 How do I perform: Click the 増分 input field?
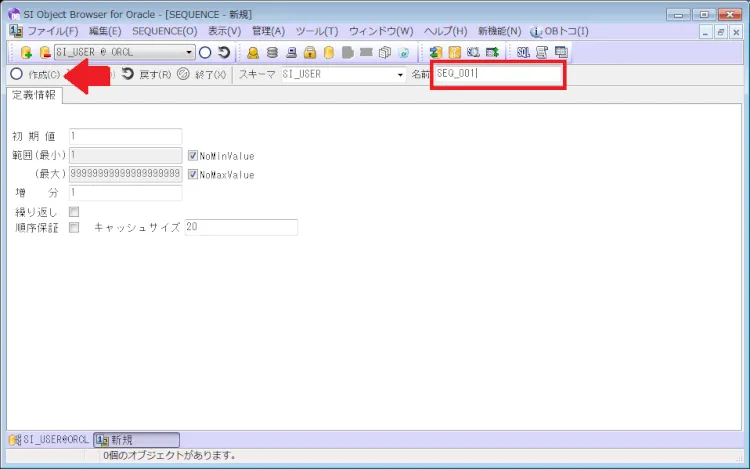[126, 192]
